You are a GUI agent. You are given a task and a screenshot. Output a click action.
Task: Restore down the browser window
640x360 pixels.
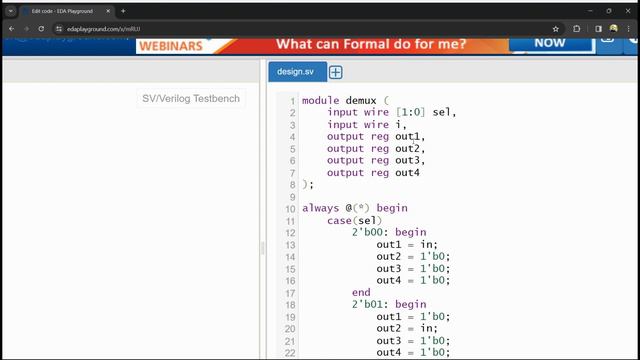[609, 11]
